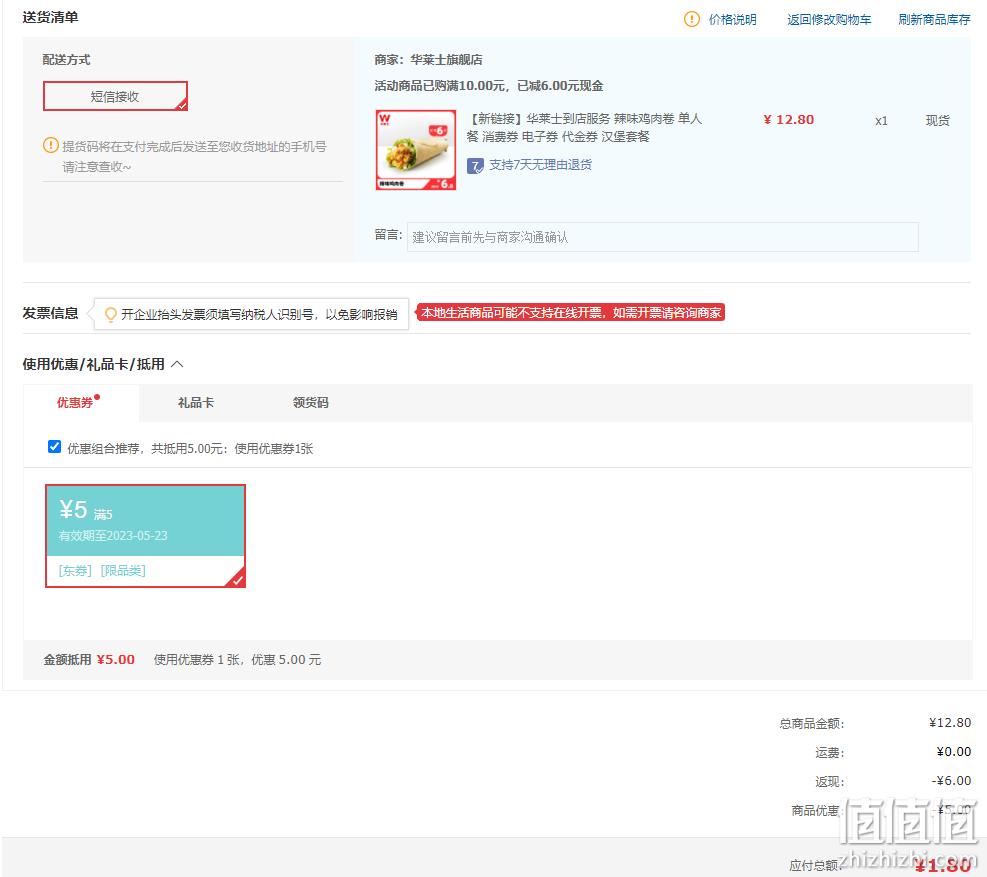Click the price explanation warning icon
Viewport: 987px width, 877px height.
691,20
